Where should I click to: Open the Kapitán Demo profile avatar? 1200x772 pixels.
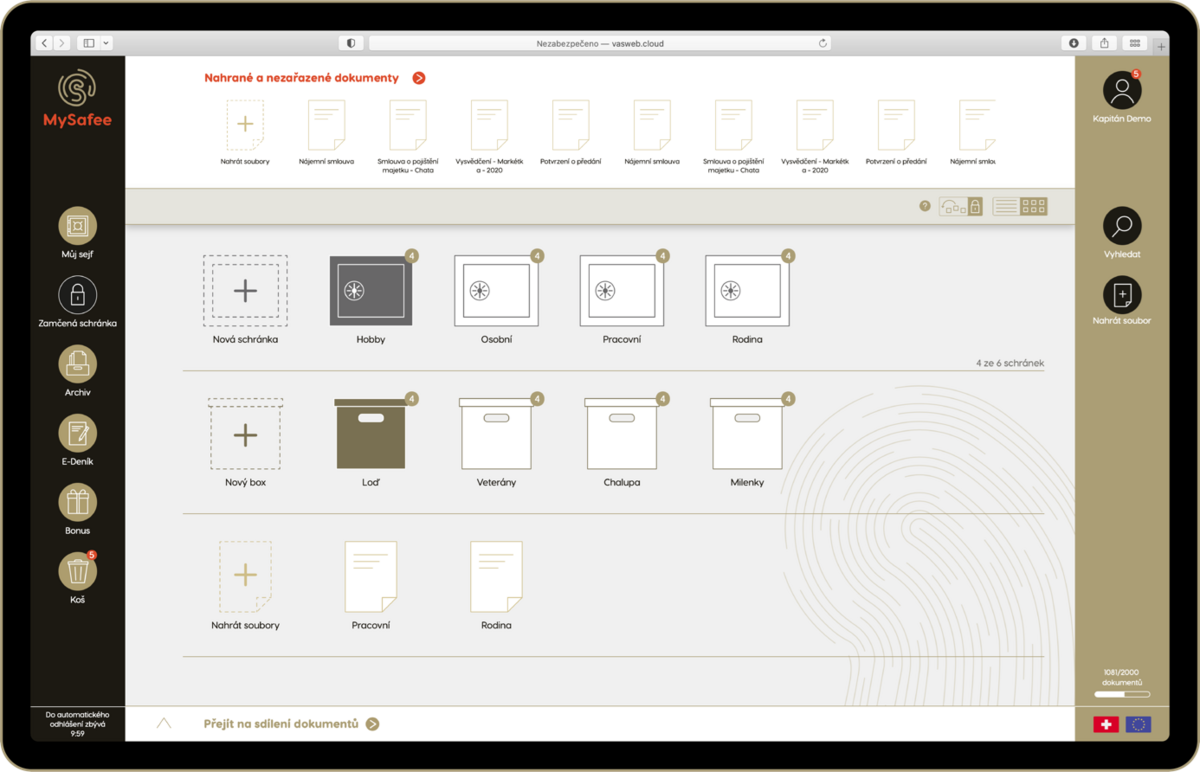click(1122, 90)
